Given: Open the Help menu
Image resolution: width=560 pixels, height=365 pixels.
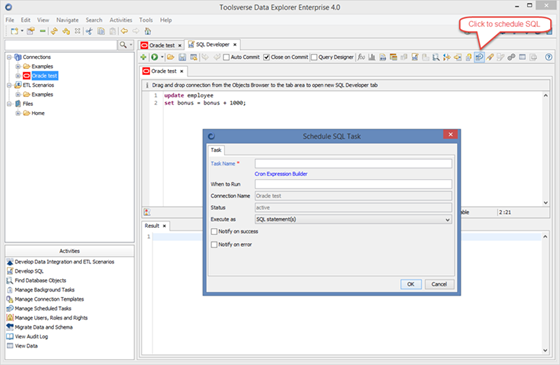Looking at the screenshot, I should pos(166,20).
